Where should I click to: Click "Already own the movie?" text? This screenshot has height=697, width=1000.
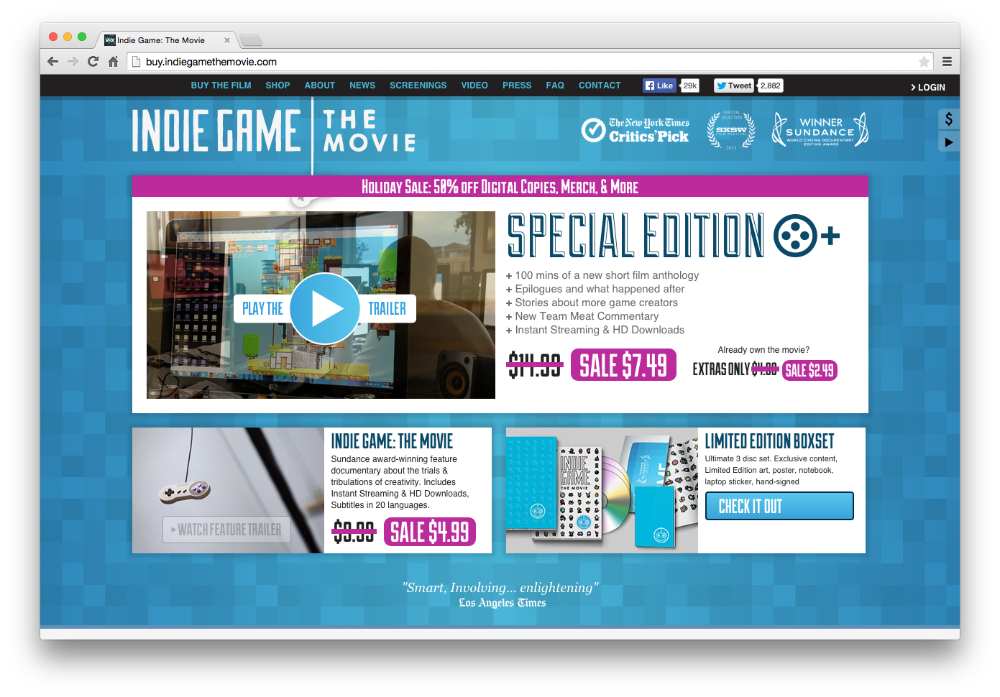(763, 349)
